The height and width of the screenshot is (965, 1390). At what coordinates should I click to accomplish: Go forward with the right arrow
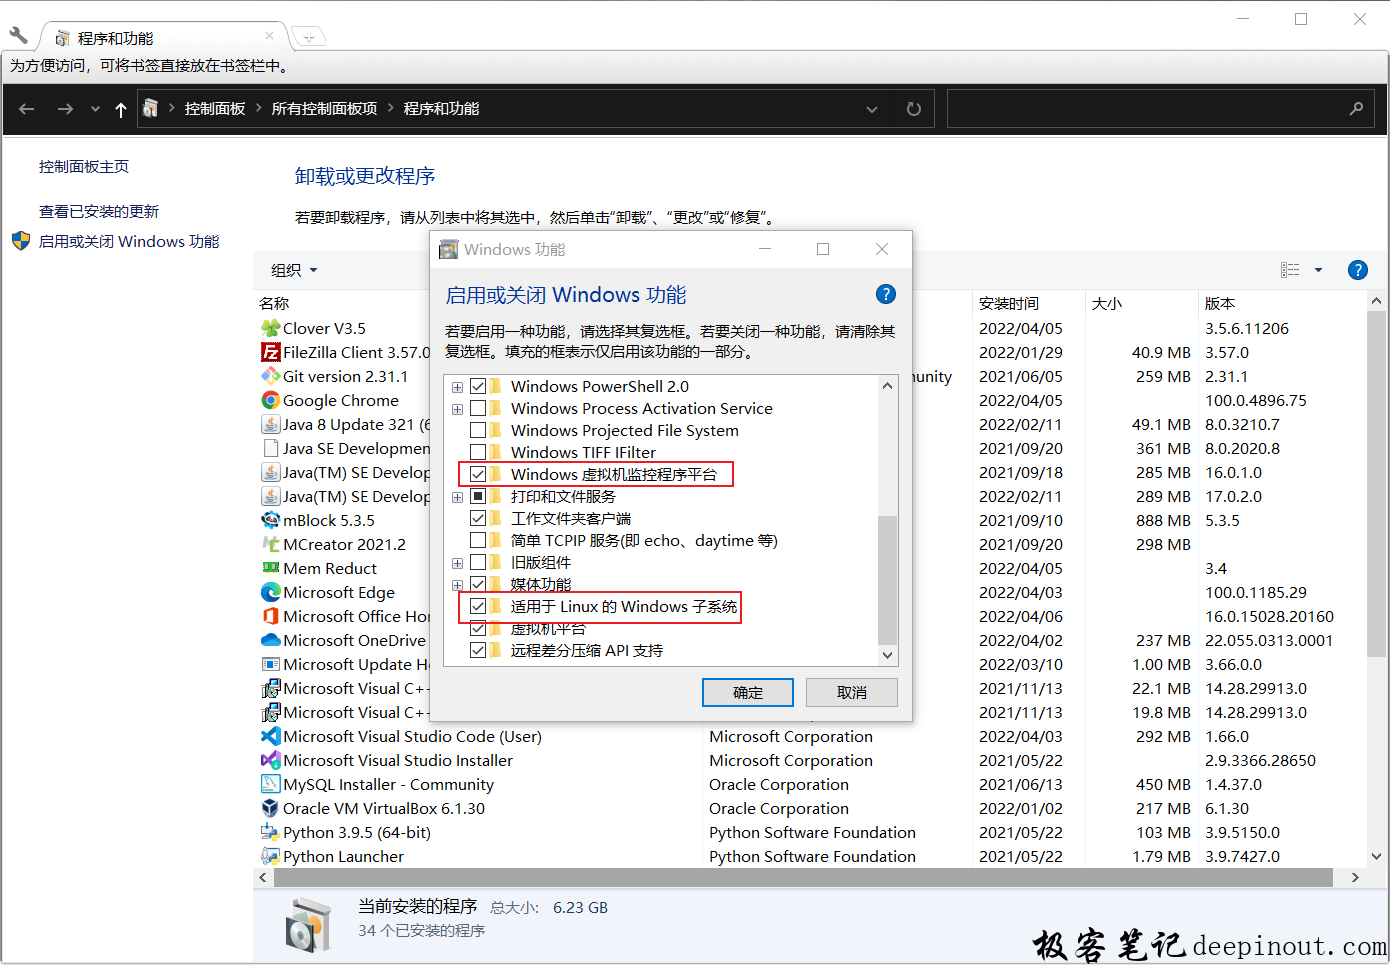coord(65,109)
